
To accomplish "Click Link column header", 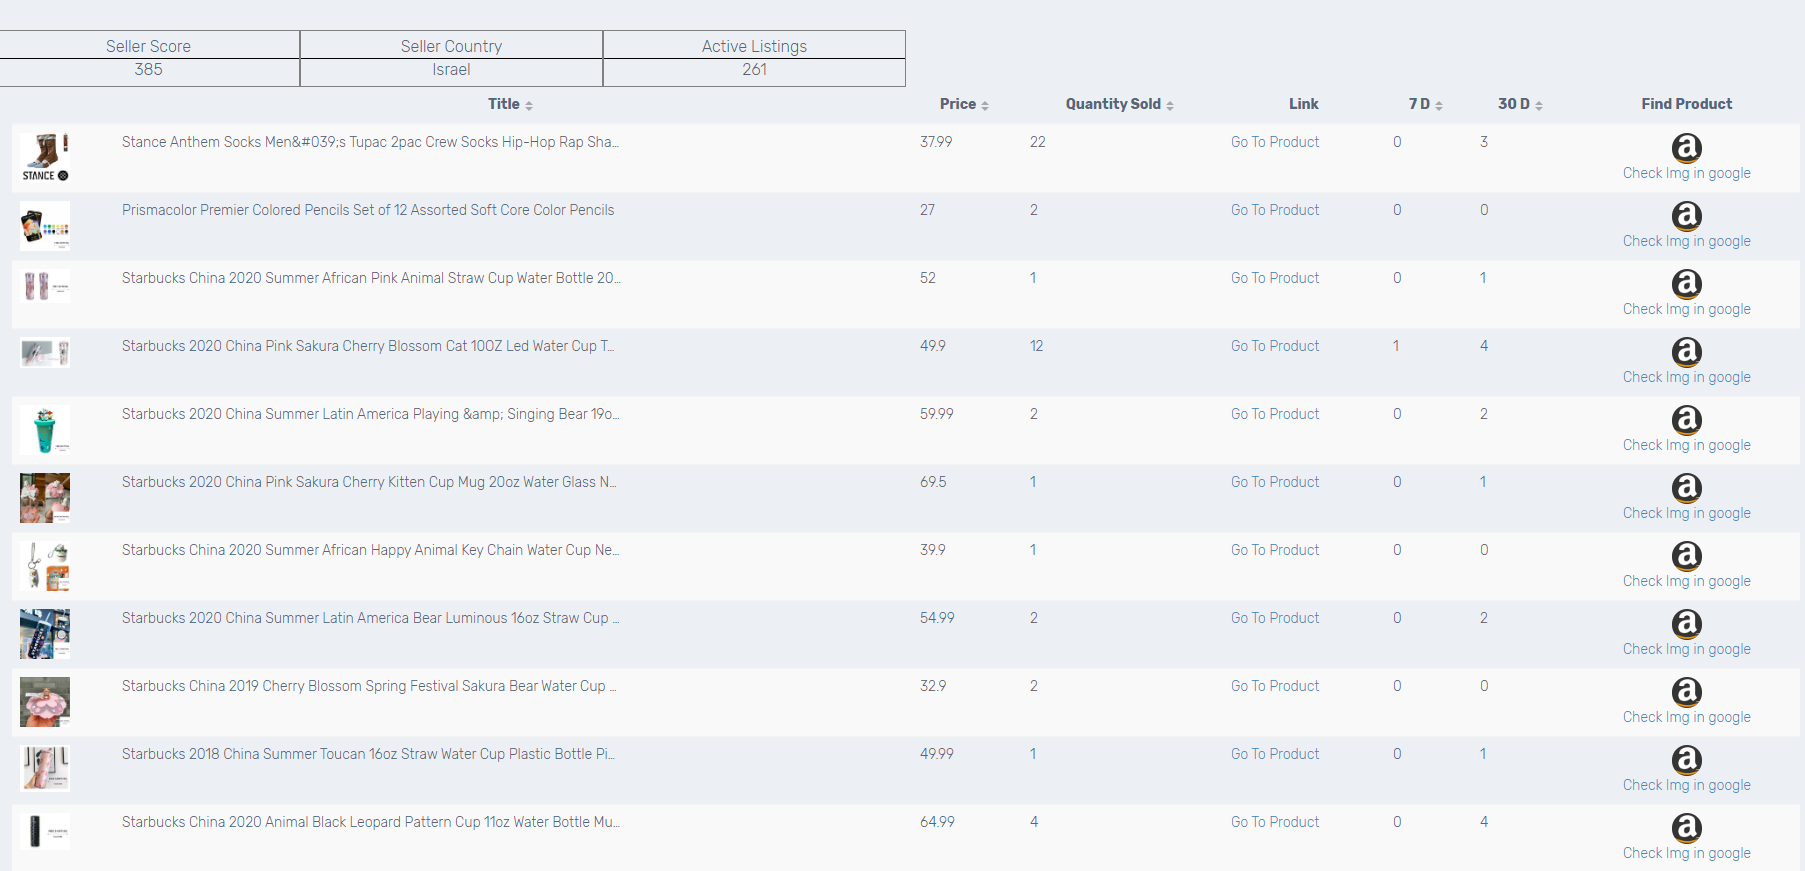I will tap(1303, 104).
